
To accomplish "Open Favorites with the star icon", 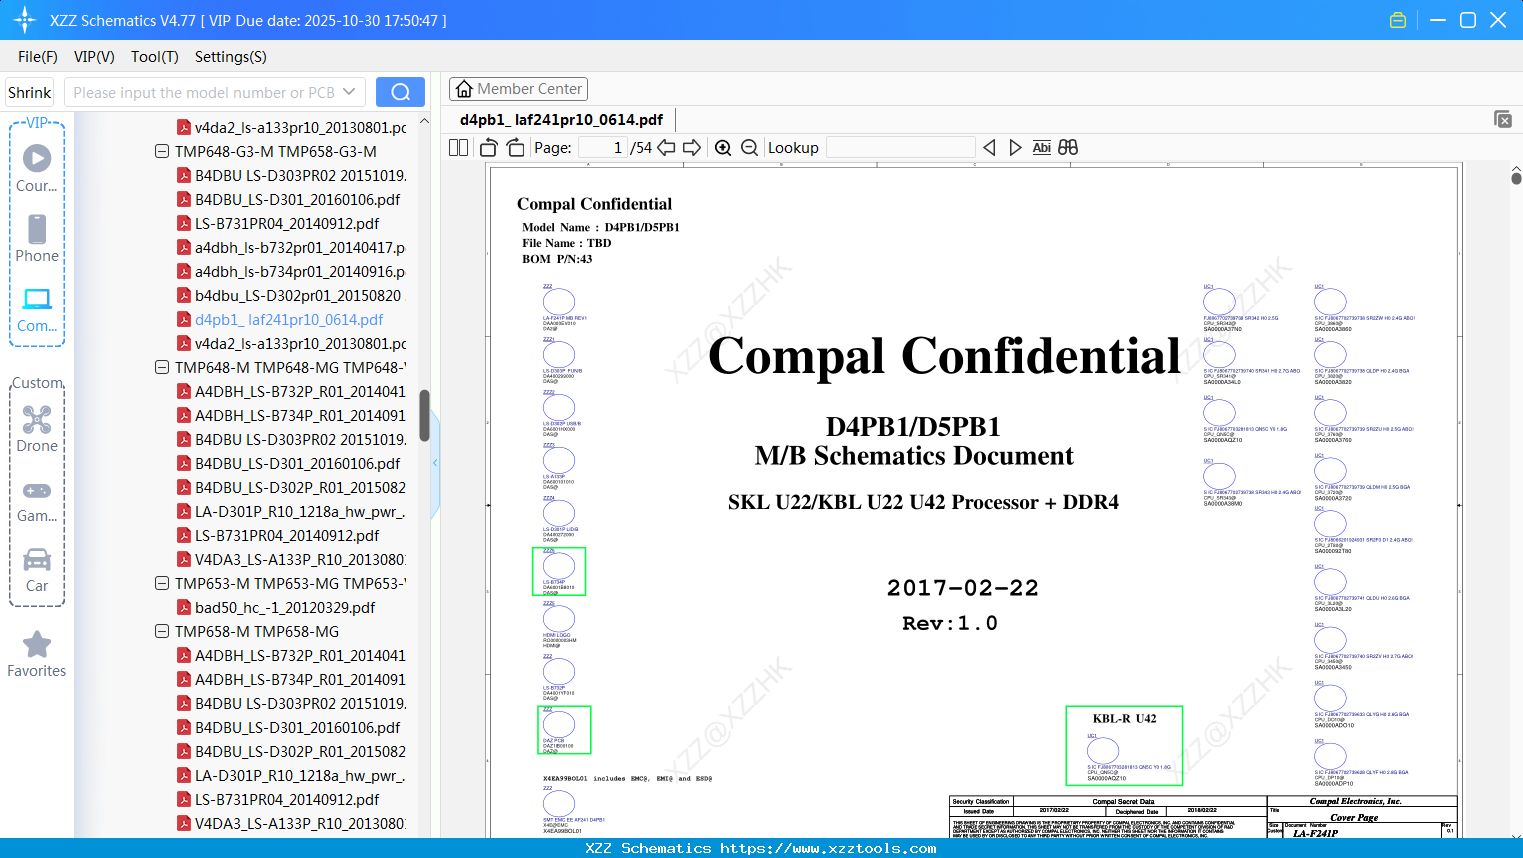I will [x=37, y=655].
